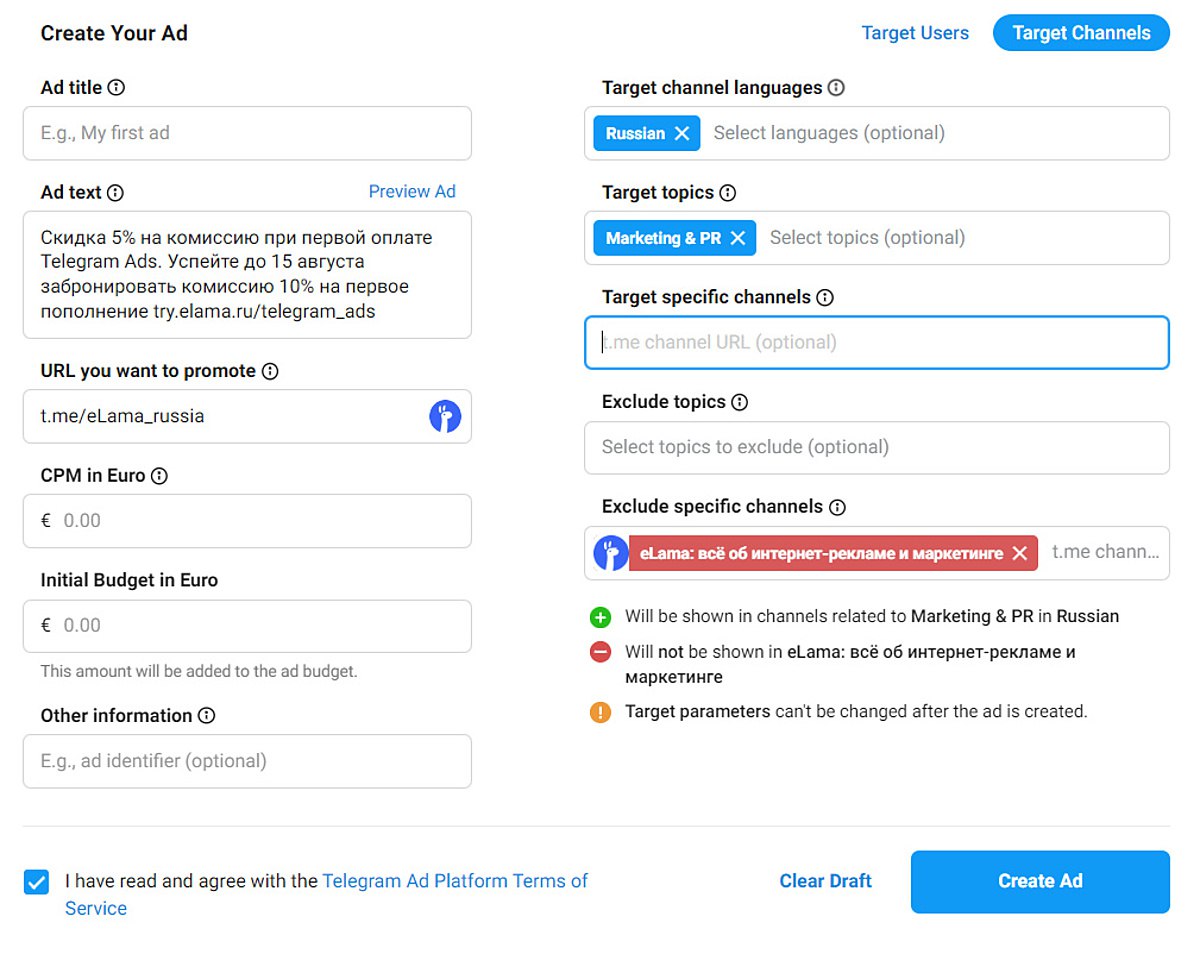
Task: Click the info icon next to Ad title
Action: click(x=116, y=88)
